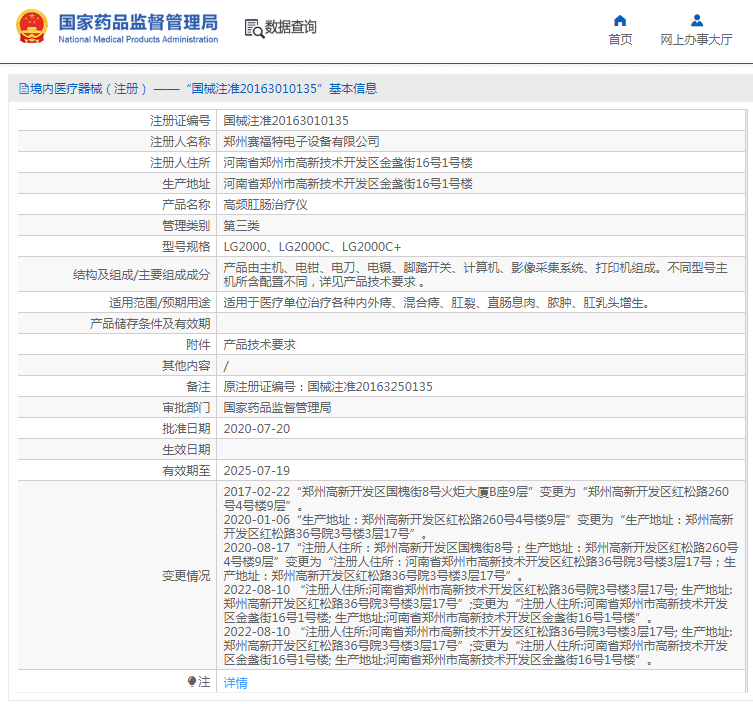Click the document icon before 境内医疗器械
This screenshot has width=753, height=704.
23,89
